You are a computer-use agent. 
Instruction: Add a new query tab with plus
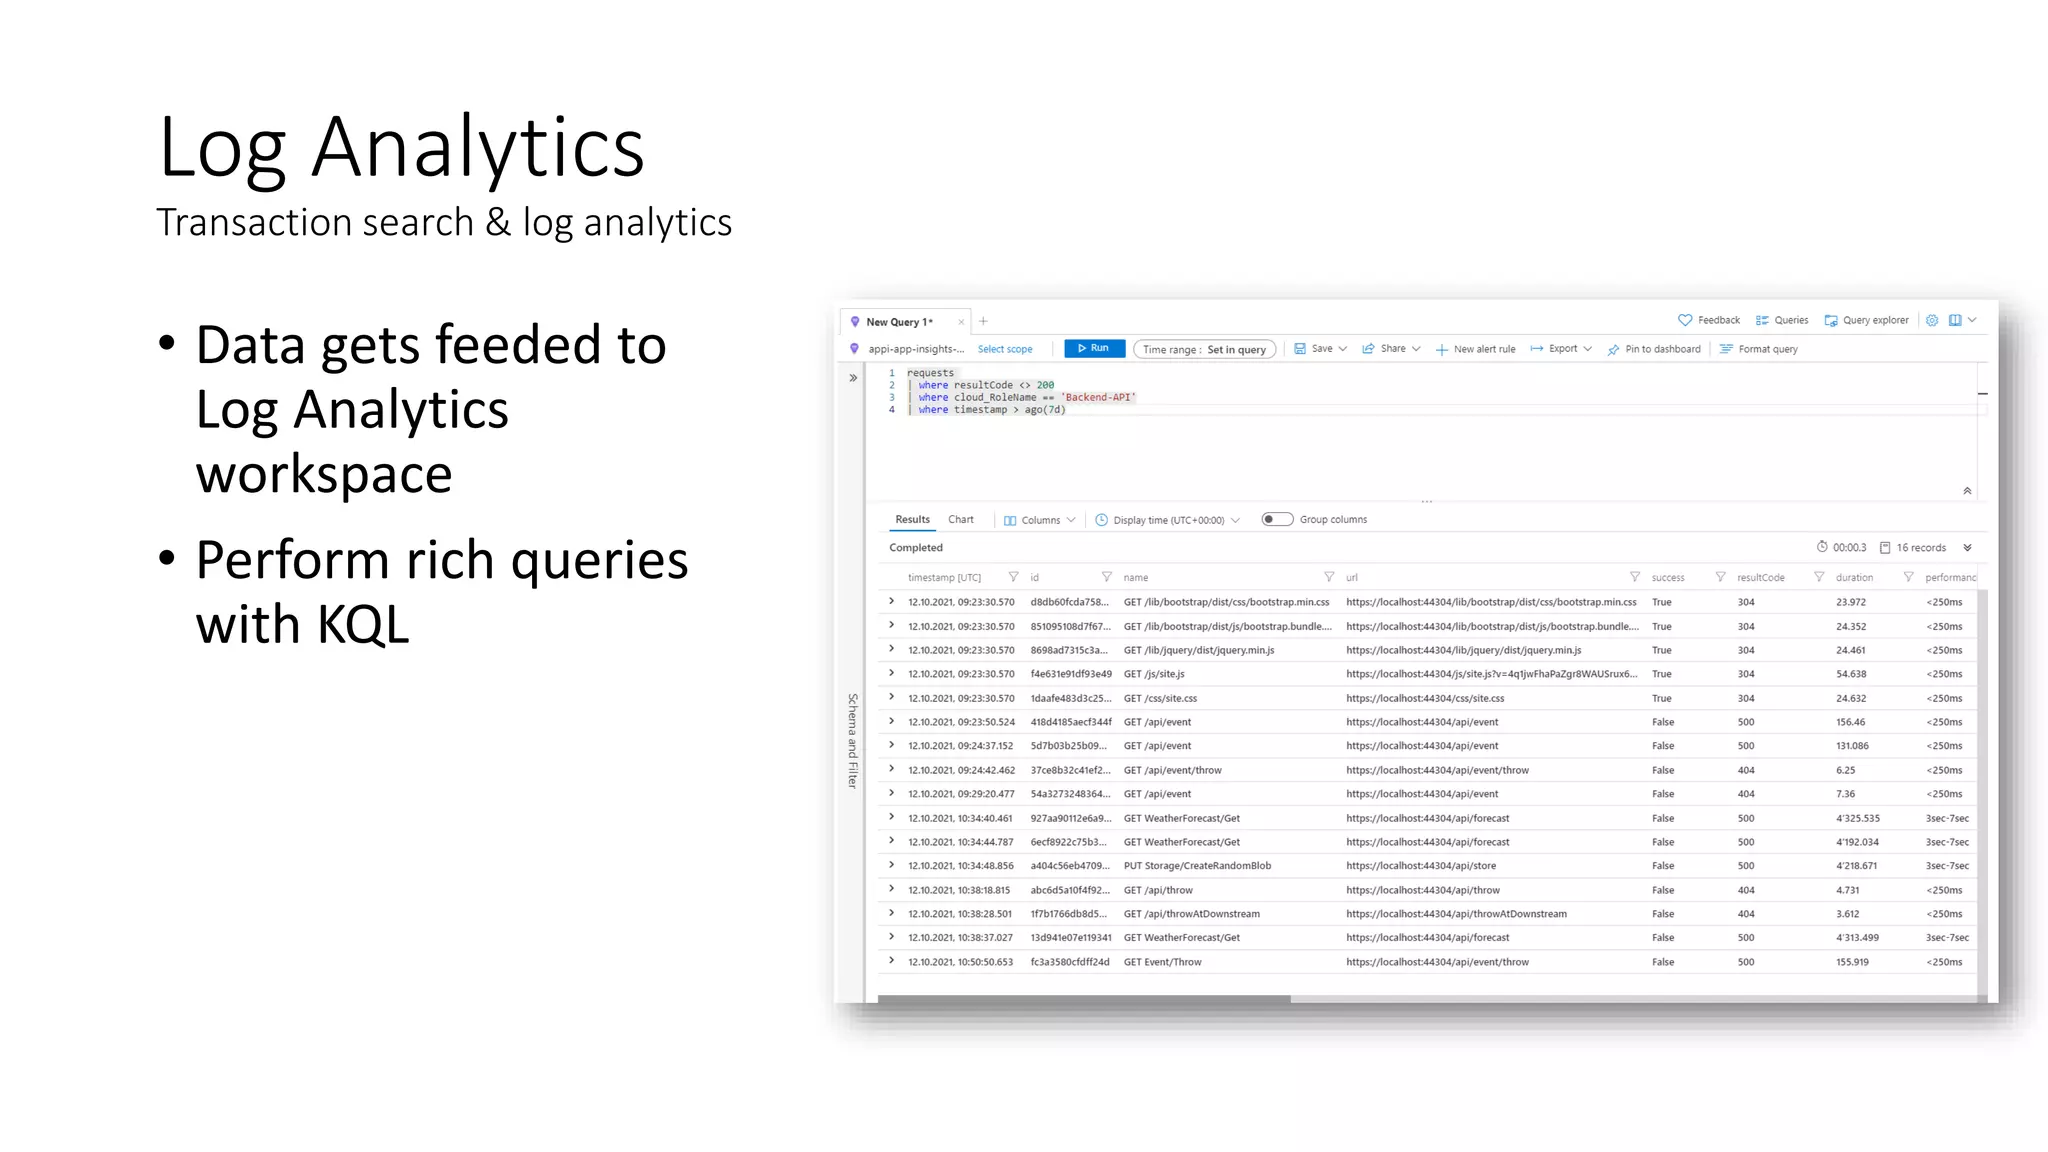983,321
